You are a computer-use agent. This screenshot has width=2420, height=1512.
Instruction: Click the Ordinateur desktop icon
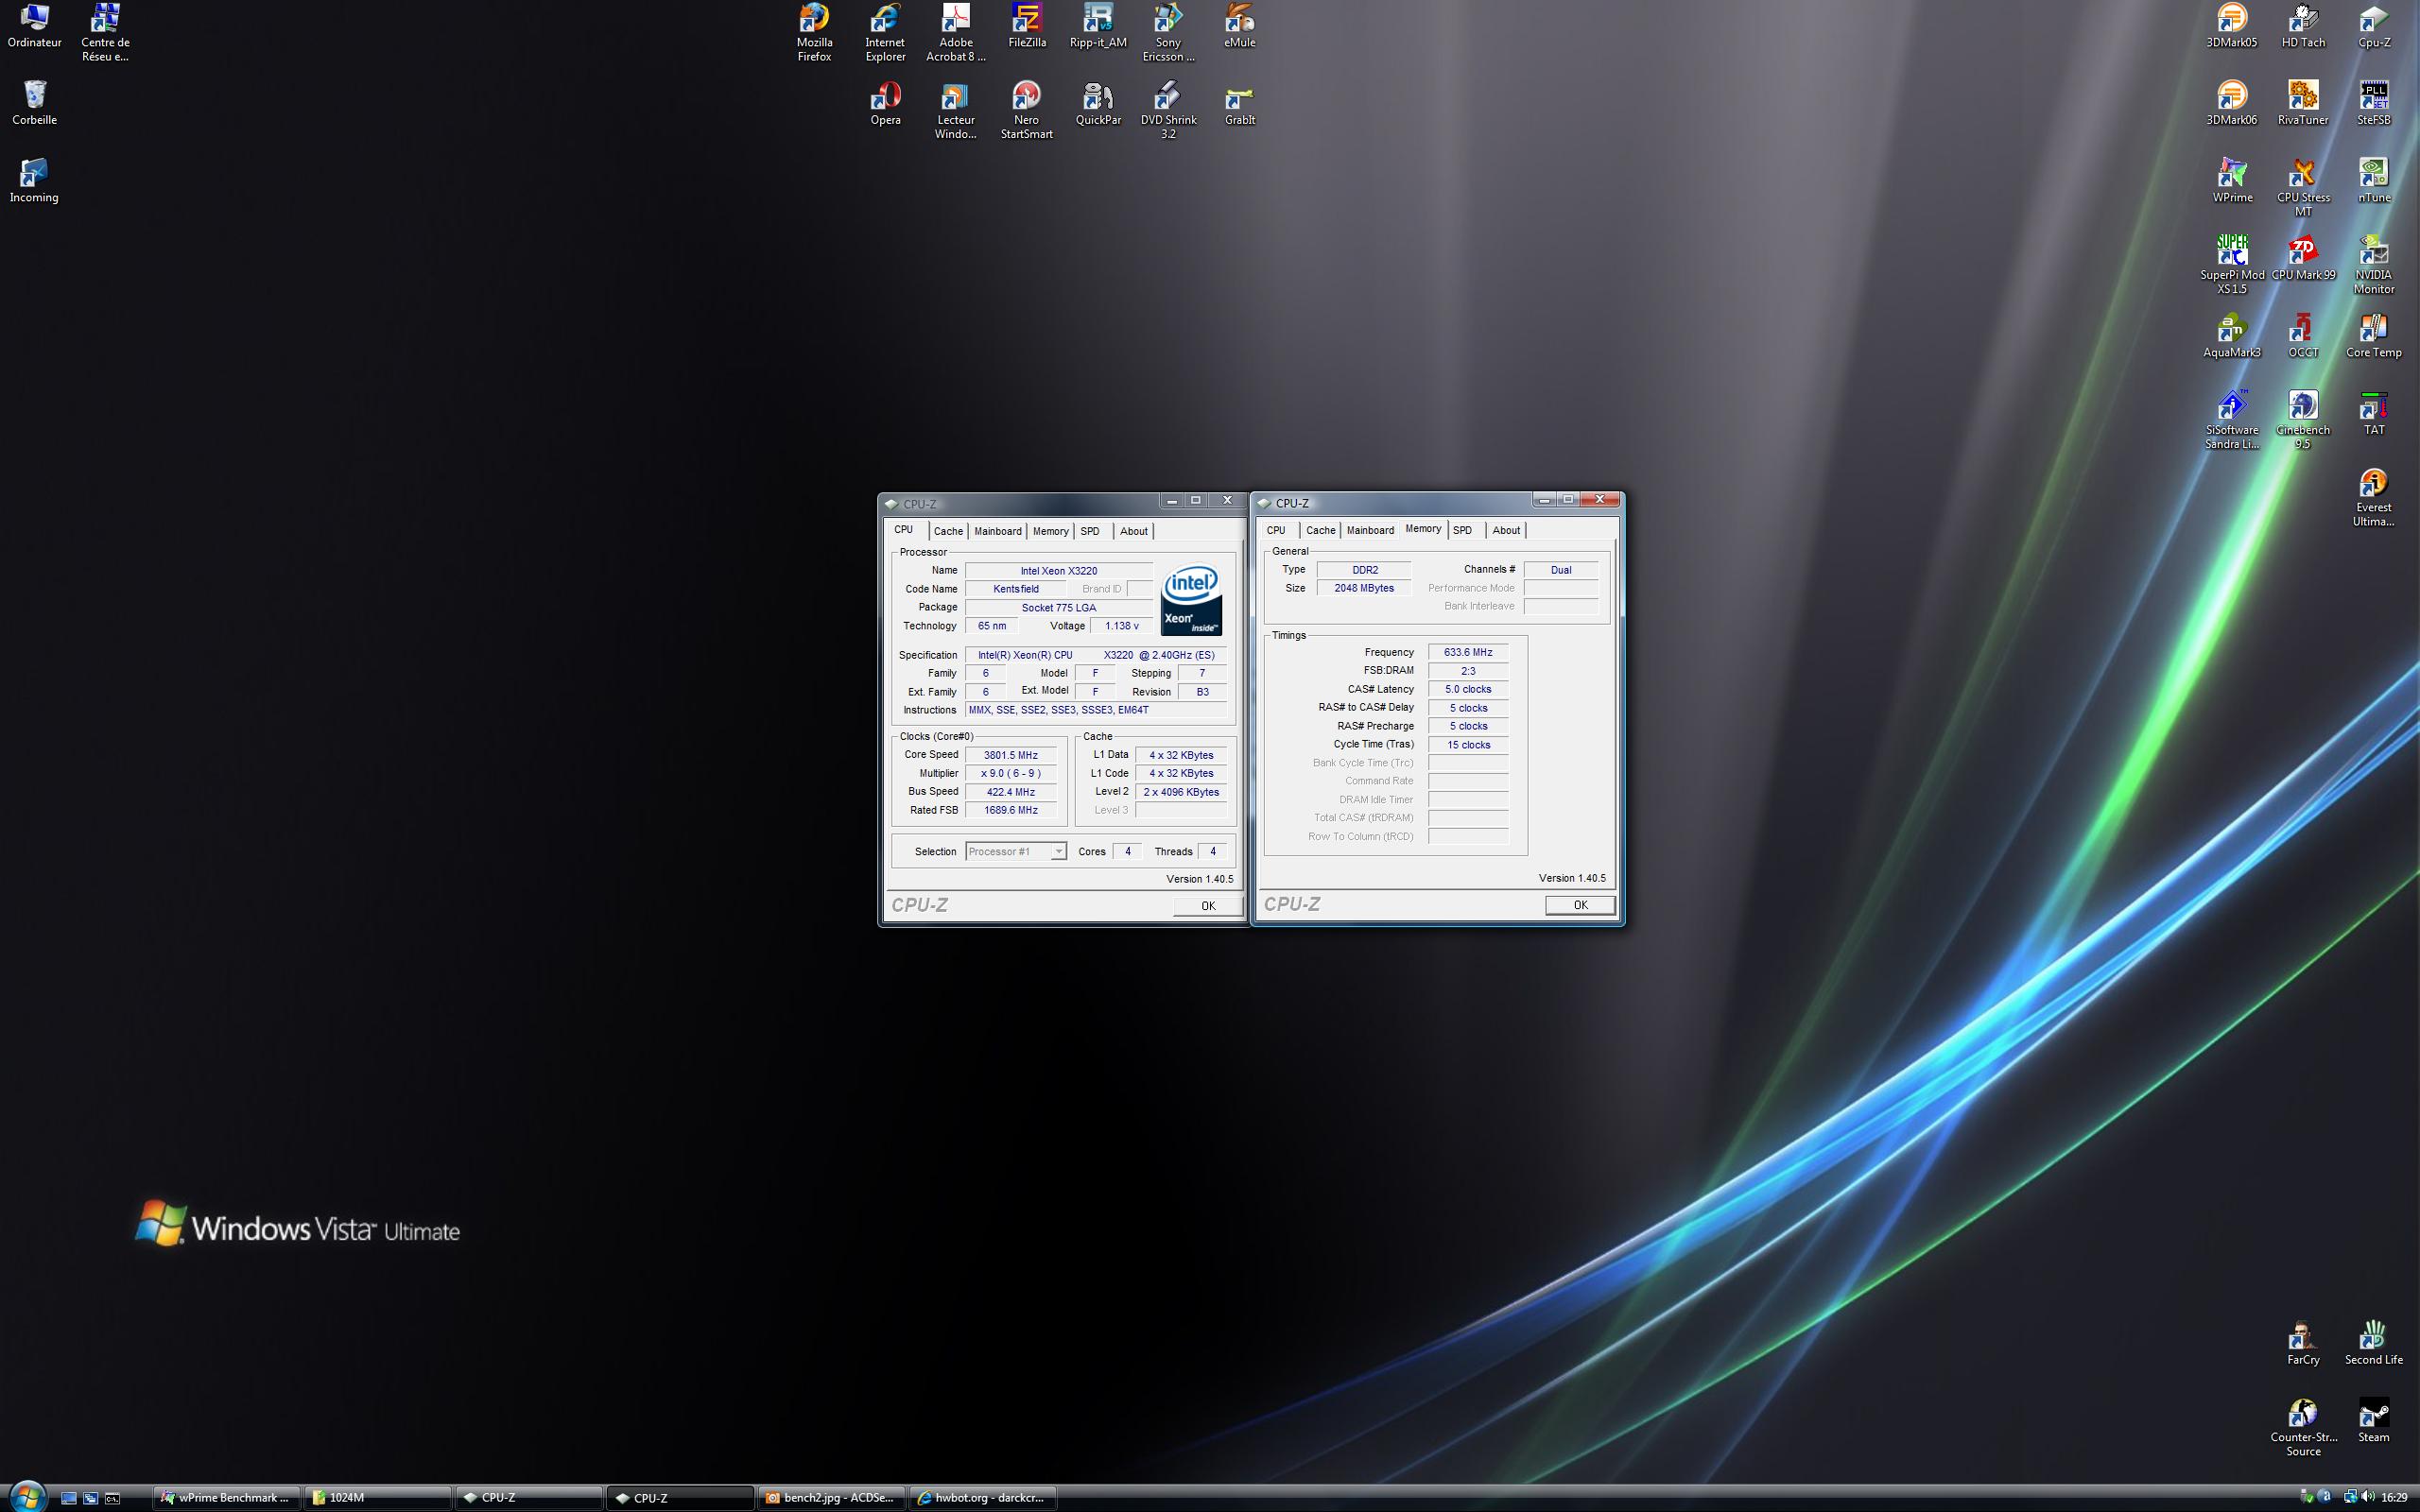(x=34, y=26)
